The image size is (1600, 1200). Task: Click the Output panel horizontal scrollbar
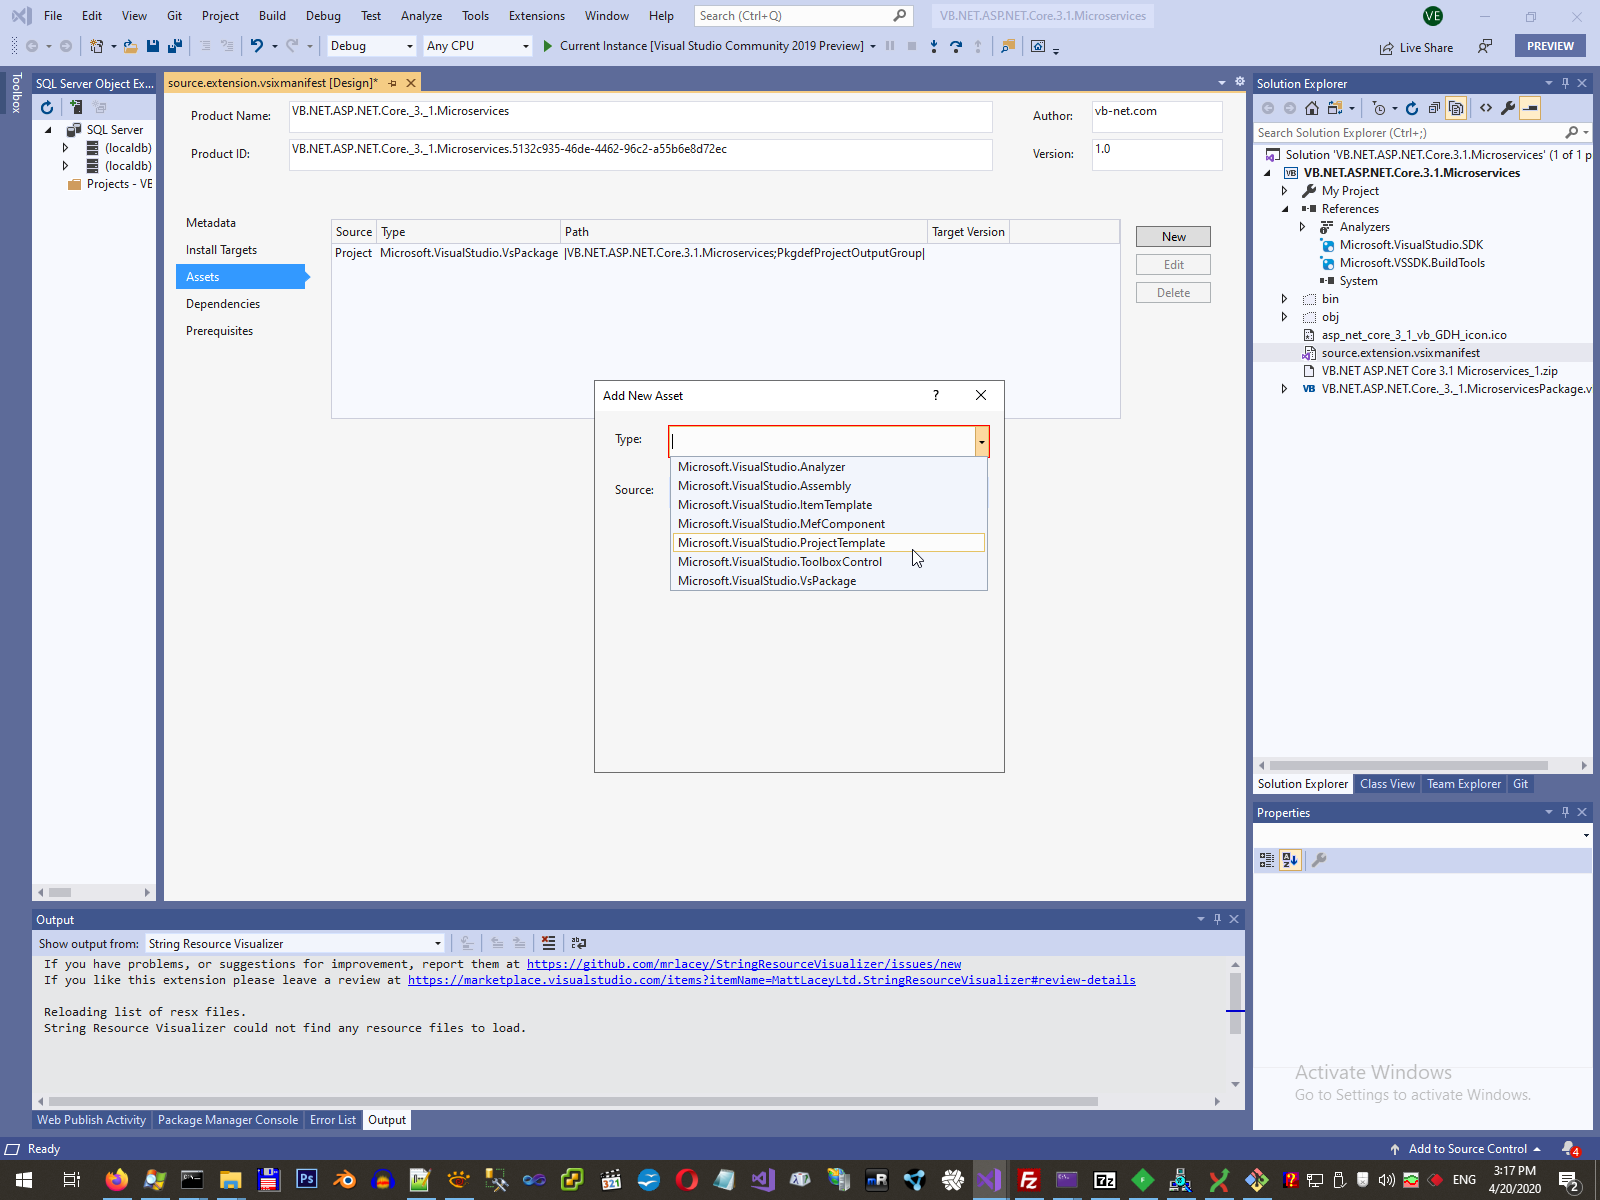point(573,1101)
